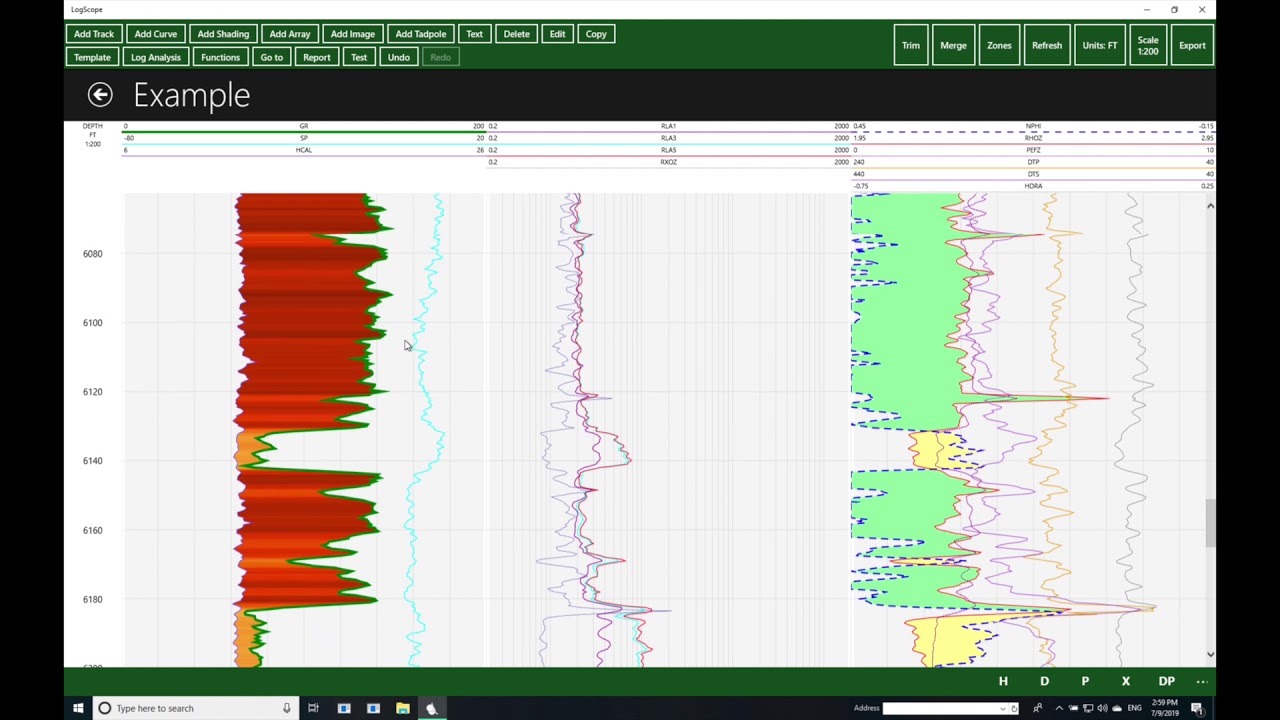
Task: Select the RLA1 curve header
Action: (x=668, y=126)
